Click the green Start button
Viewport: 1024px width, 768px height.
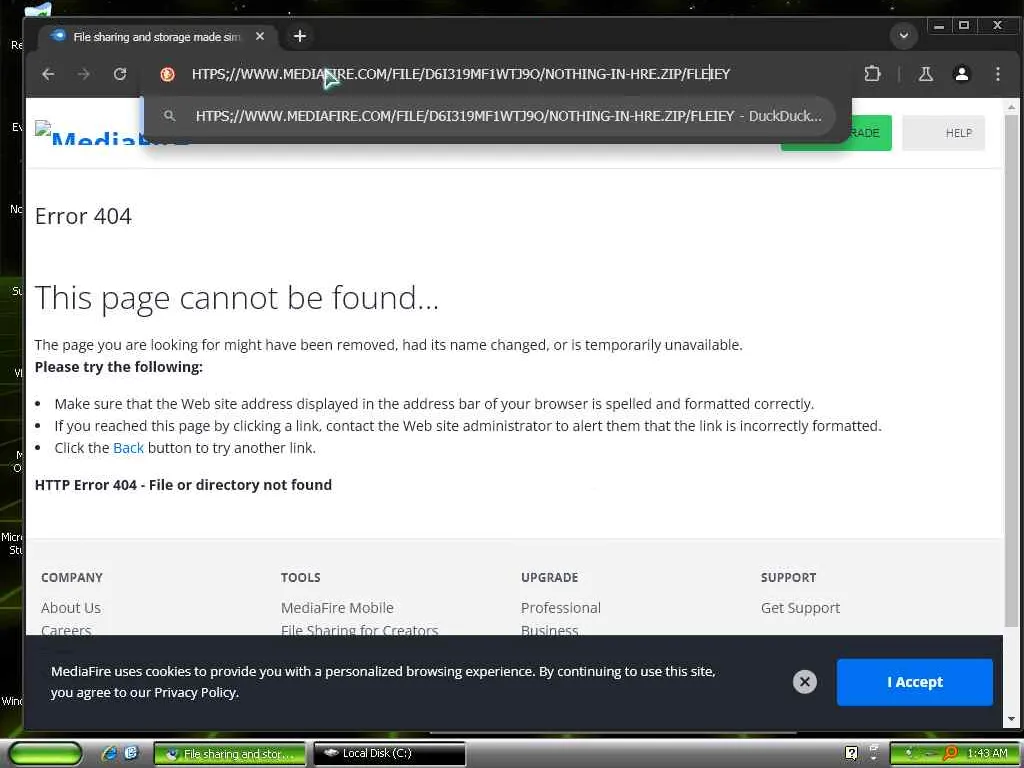46,754
